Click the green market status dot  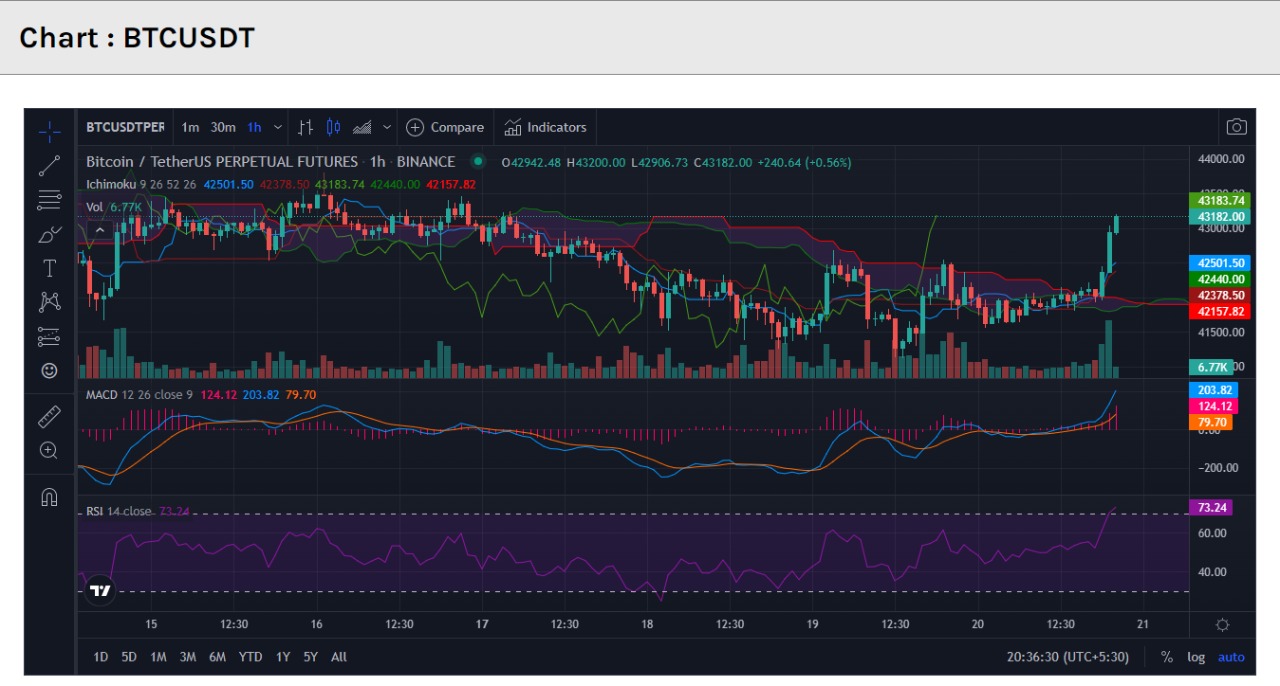[x=478, y=161]
